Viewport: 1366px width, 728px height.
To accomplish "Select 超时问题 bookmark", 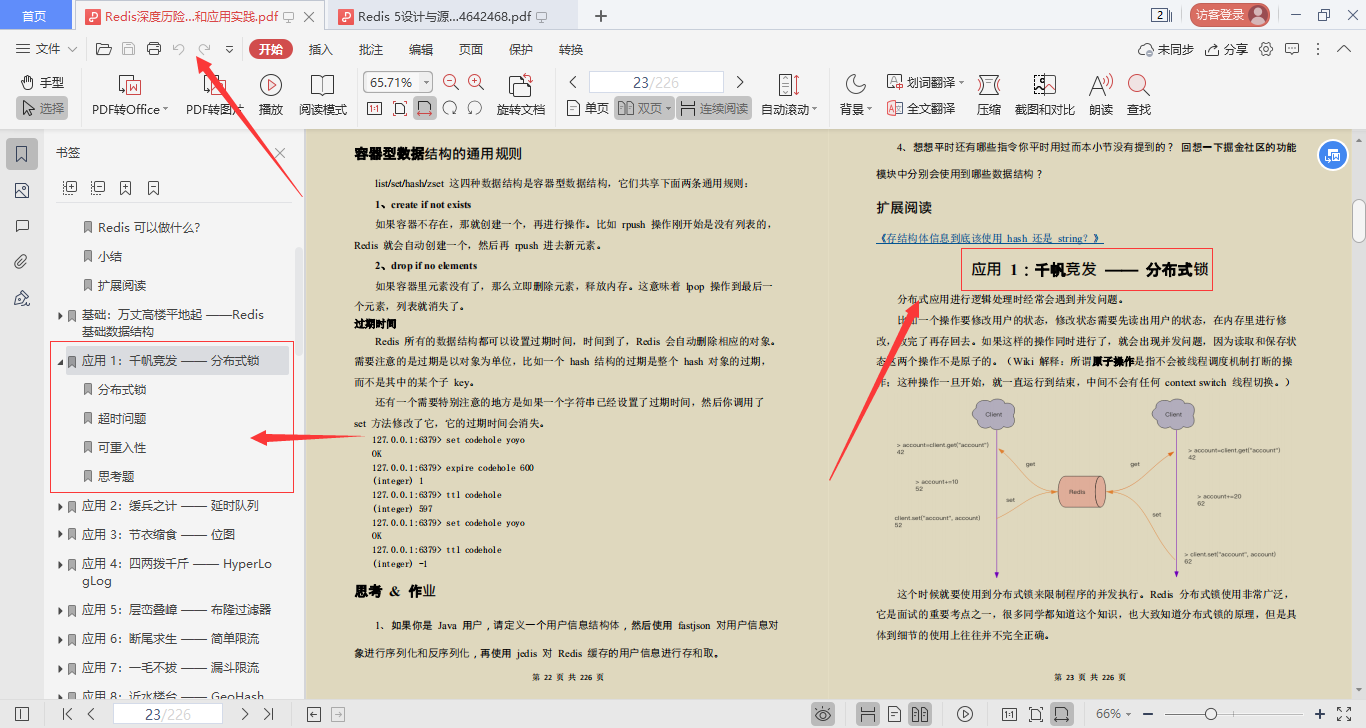I will click(122, 418).
